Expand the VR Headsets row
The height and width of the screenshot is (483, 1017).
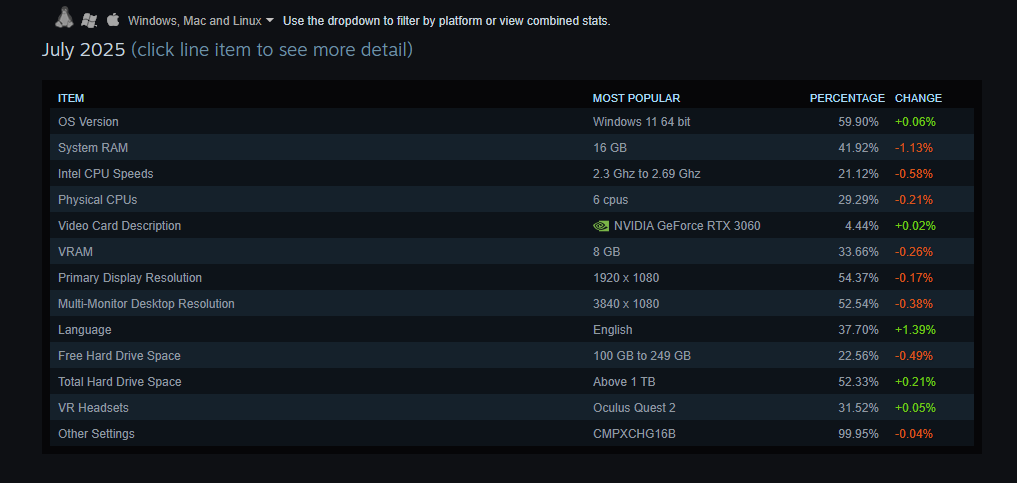(x=512, y=407)
